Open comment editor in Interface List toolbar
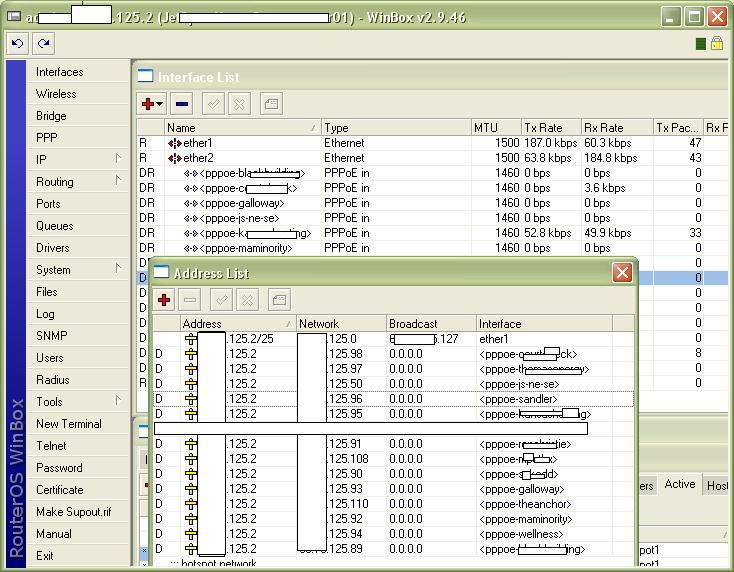Viewport: 734px width, 572px height. 271,103
